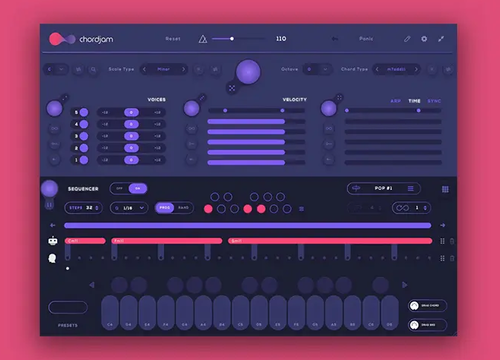Play the C4 pad key
This screenshot has height=360, width=500.
[x=110, y=312]
